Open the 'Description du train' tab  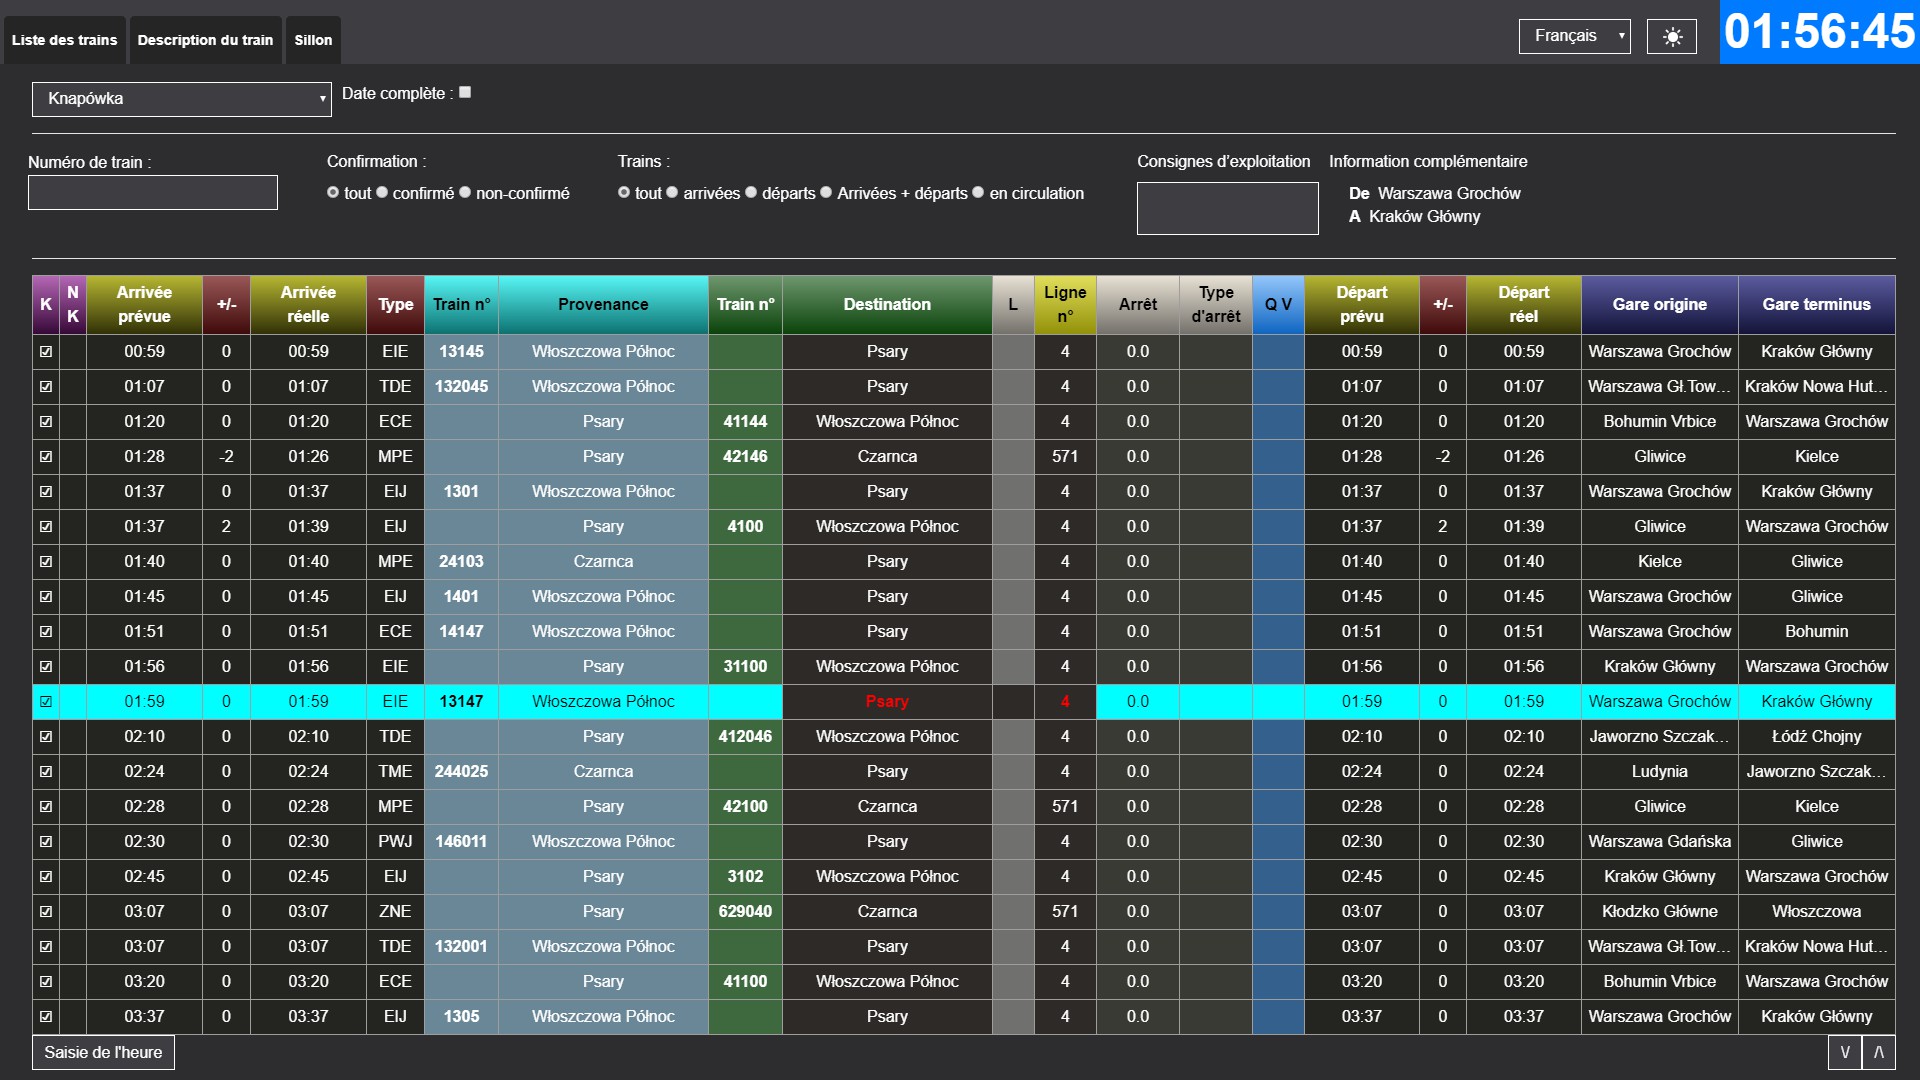204,38
